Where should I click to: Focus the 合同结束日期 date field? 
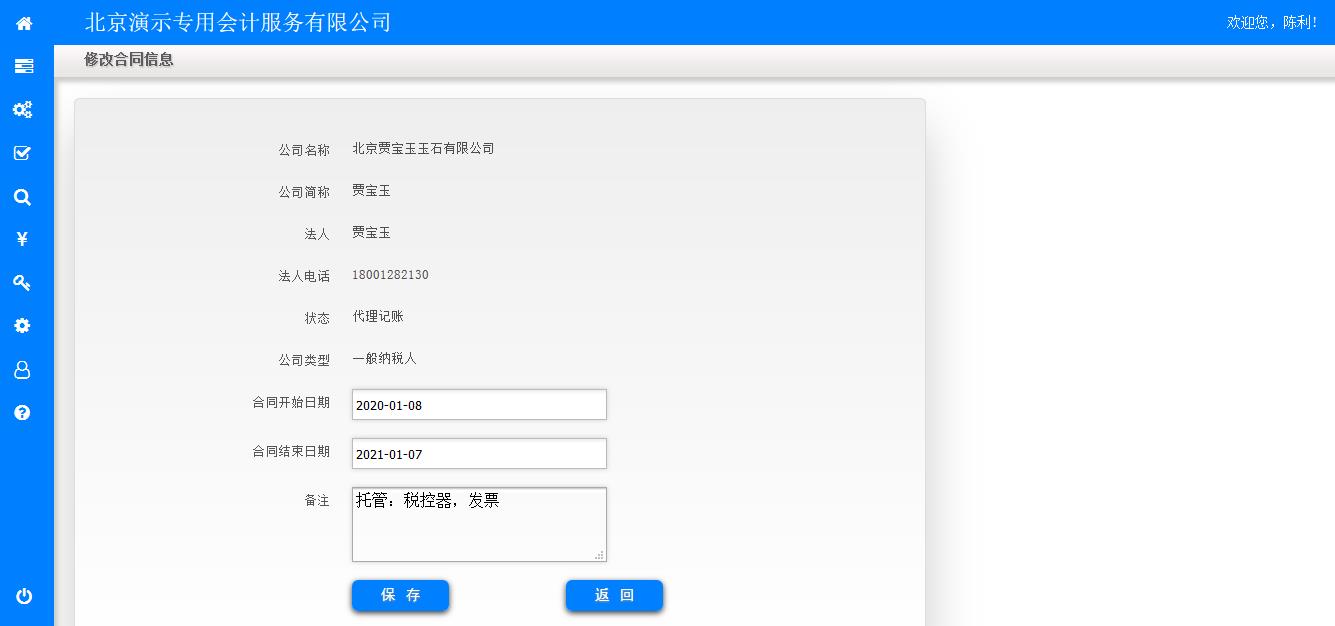point(479,454)
